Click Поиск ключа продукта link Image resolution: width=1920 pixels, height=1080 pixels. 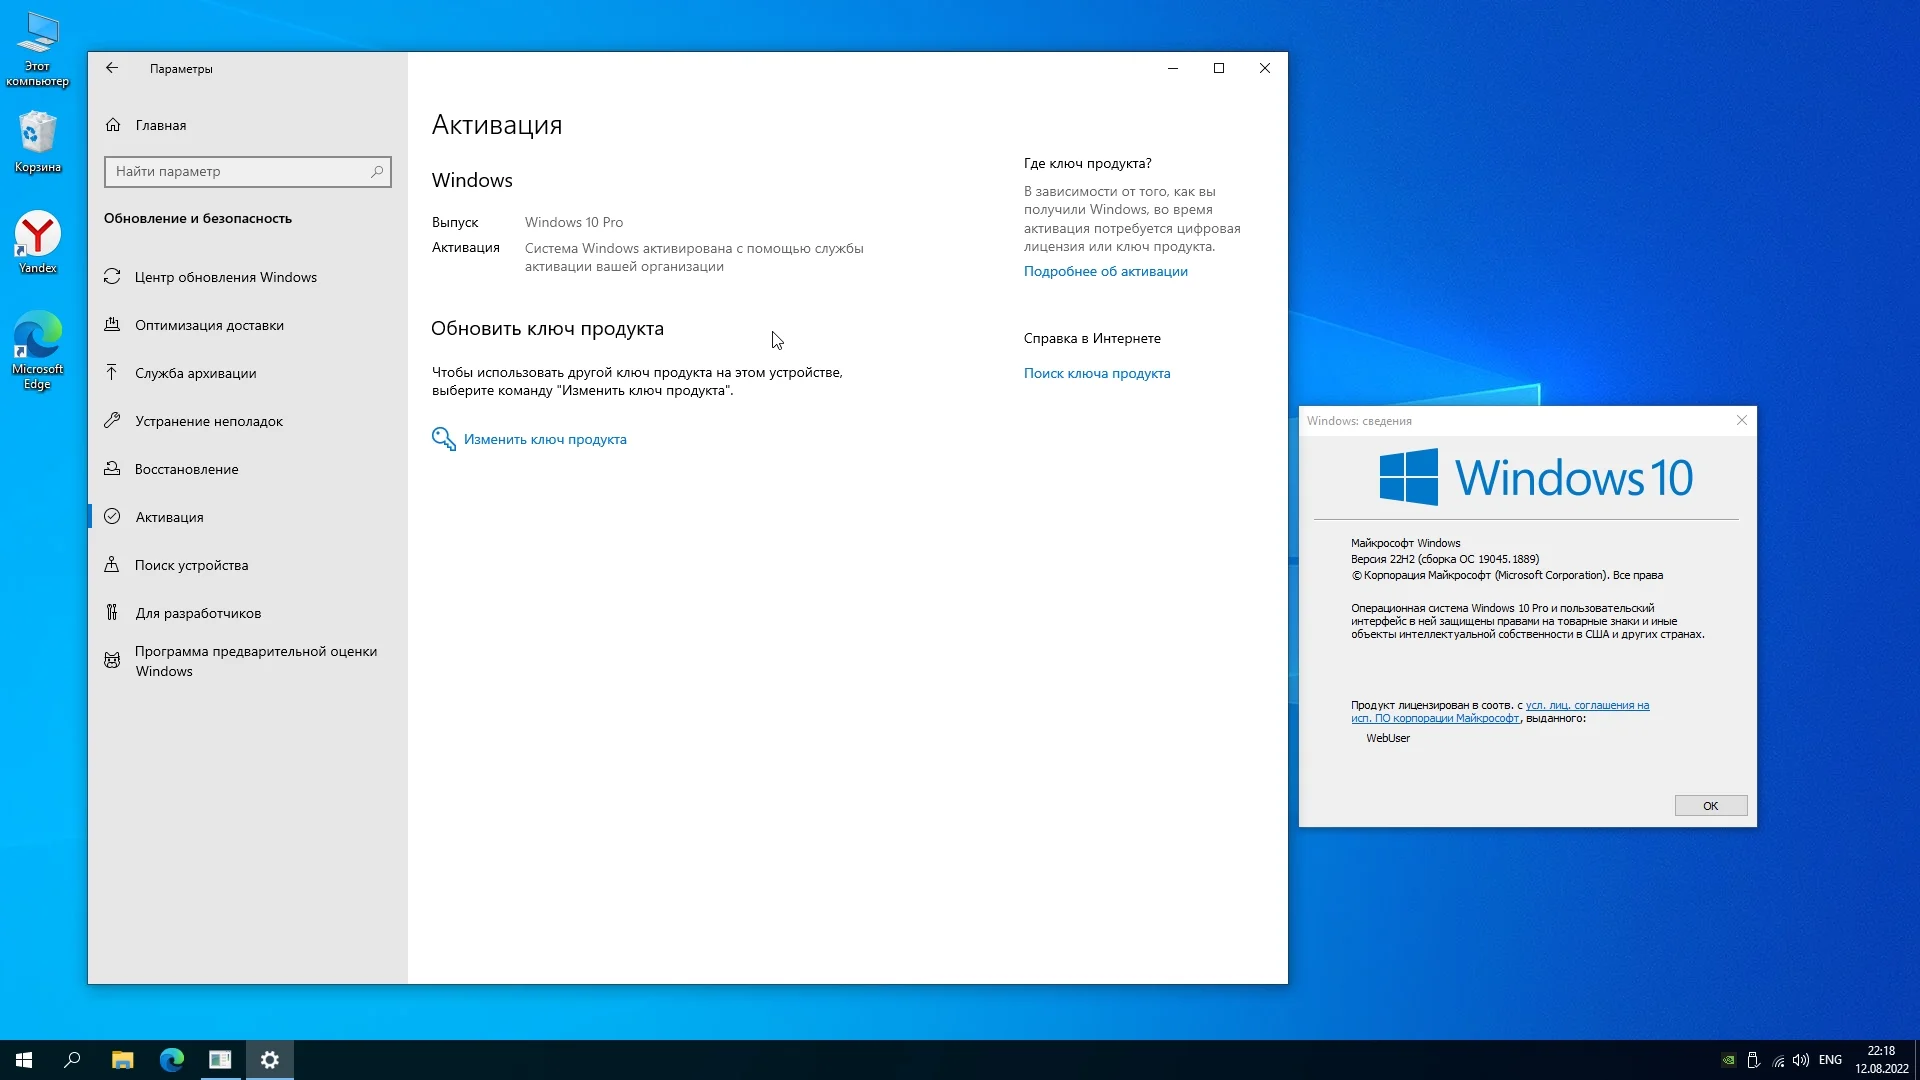click(1096, 373)
